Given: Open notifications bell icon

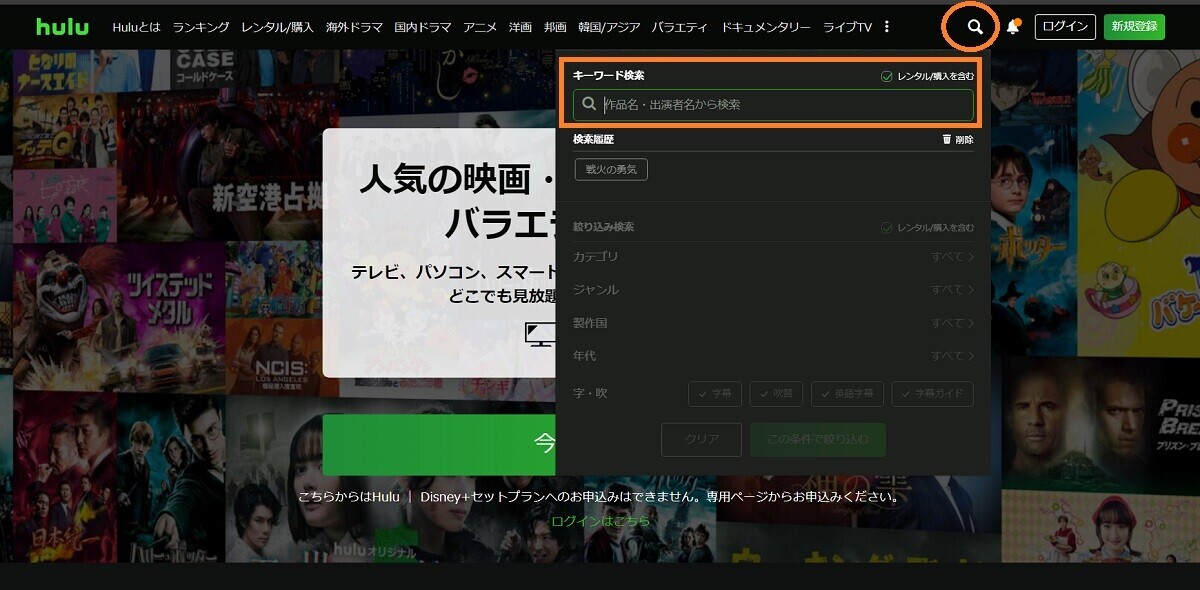Looking at the screenshot, I should coord(1013,27).
